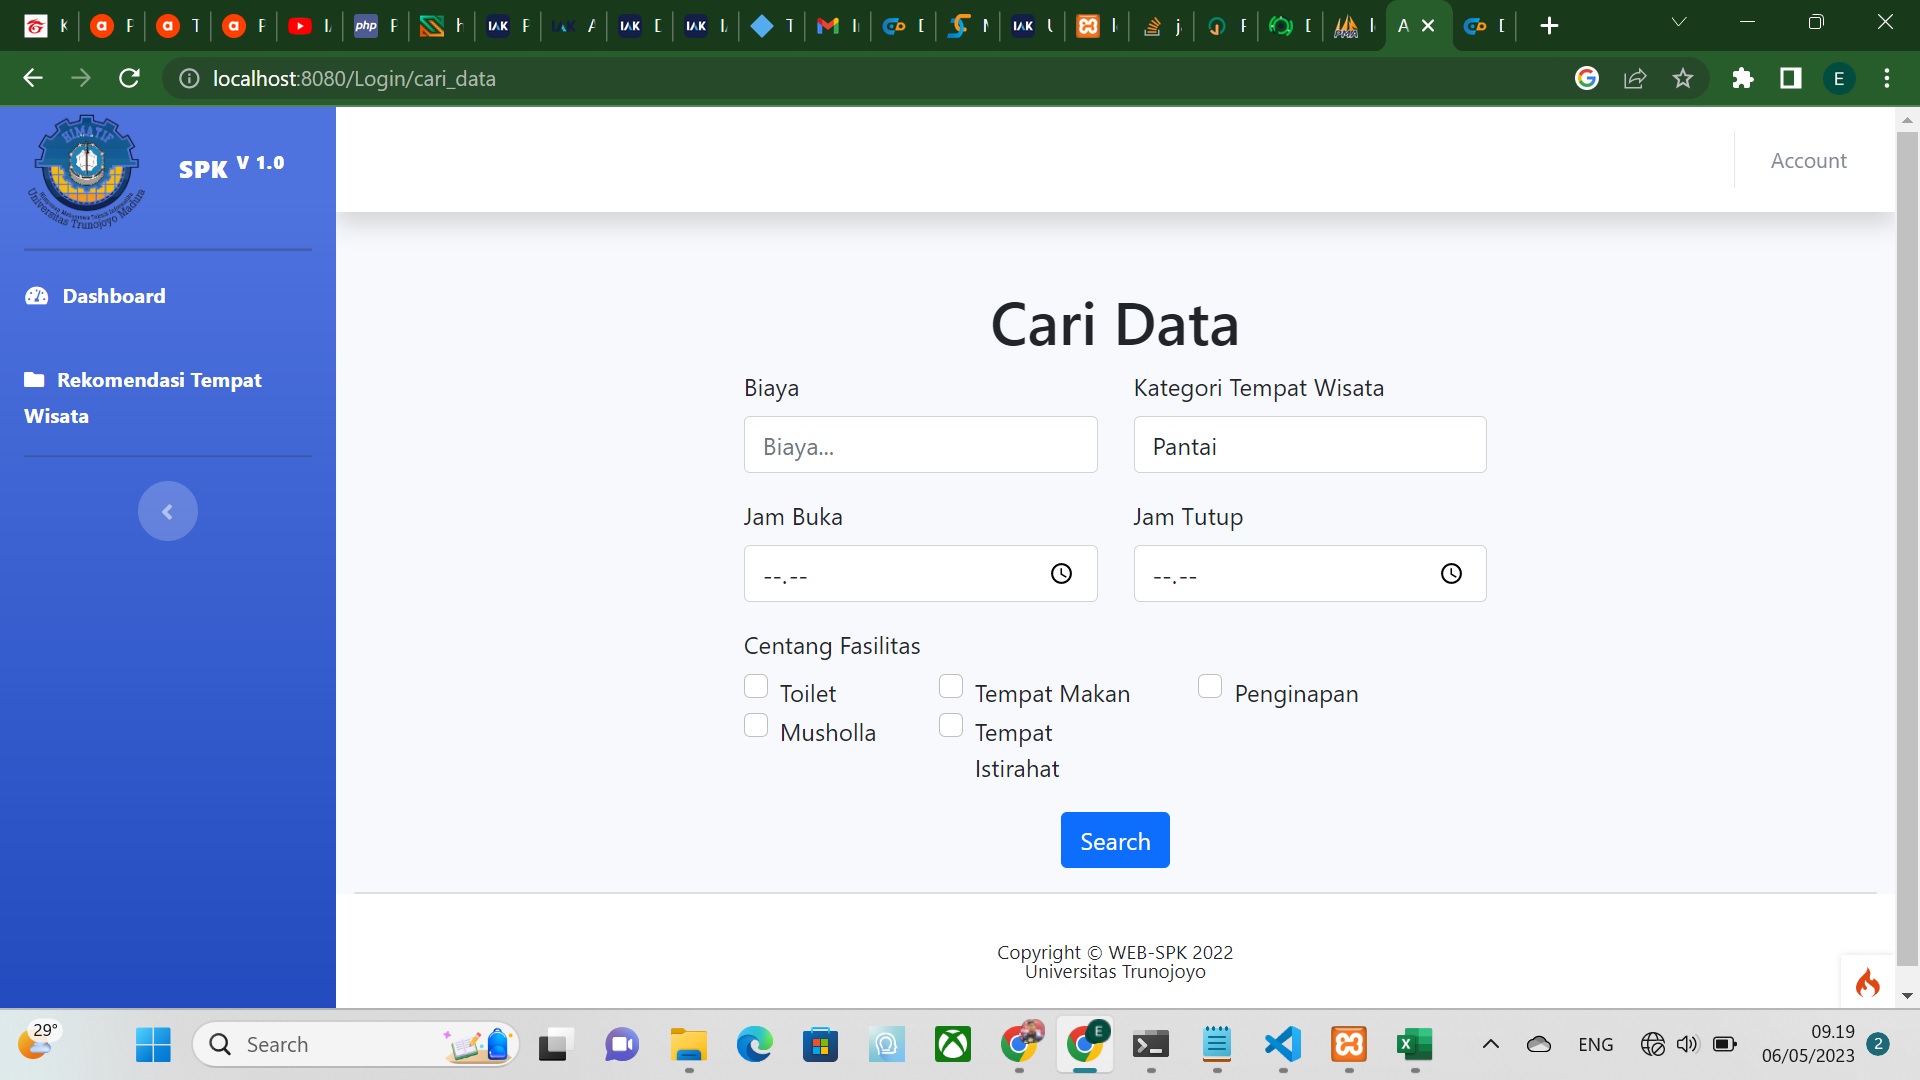Tick the Penginapan checkbox
Screen dimensions: 1920x1080
tap(1210, 686)
